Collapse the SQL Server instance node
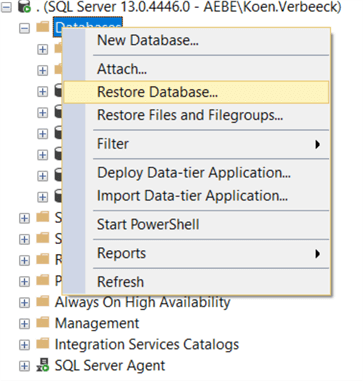Image resolution: width=363 pixels, height=381 pixels. pyautogui.click(x=6, y=8)
